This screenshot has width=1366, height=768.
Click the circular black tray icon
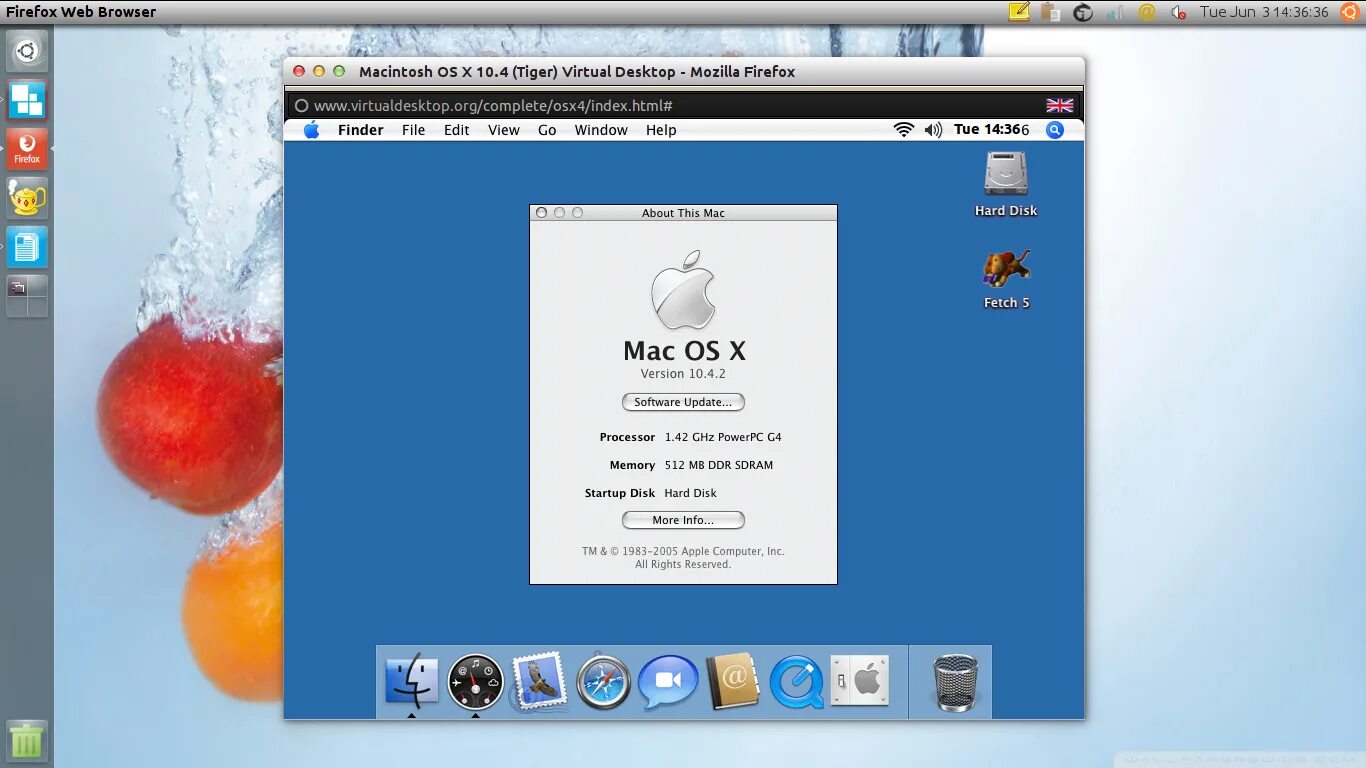1083,12
